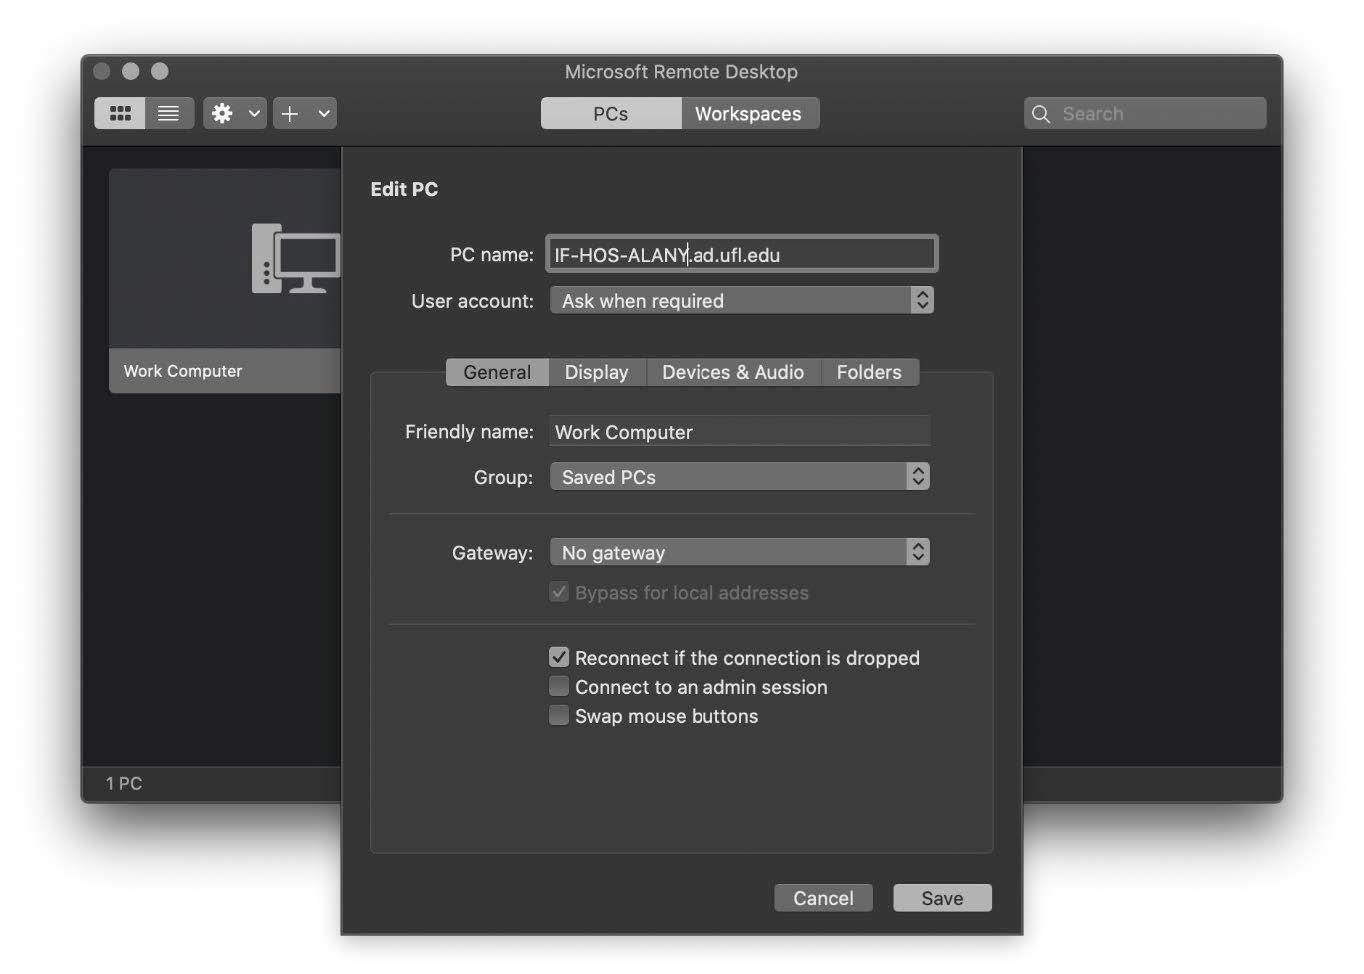Open the Devices & Audio tab
The image size is (1364, 974).
click(733, 372)
